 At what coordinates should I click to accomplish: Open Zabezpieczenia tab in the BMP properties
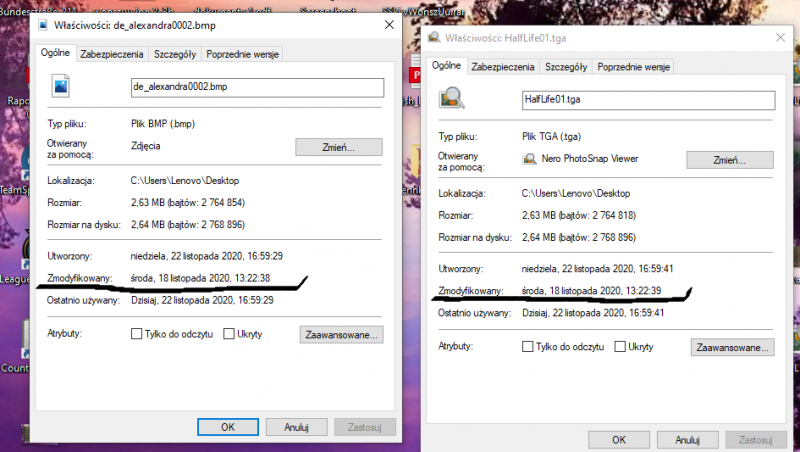tap(112, 55)
